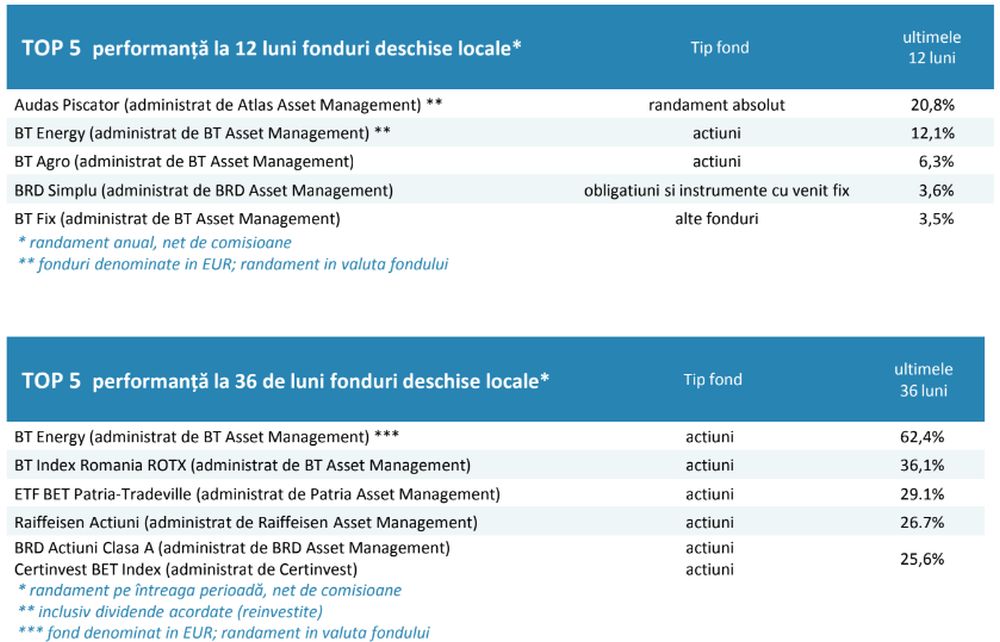This screenshot has width=1000, height=642.
Task: Click 'actiuni' type in Raiffeisen Actiuni row
Action: (x=709, y=522)
